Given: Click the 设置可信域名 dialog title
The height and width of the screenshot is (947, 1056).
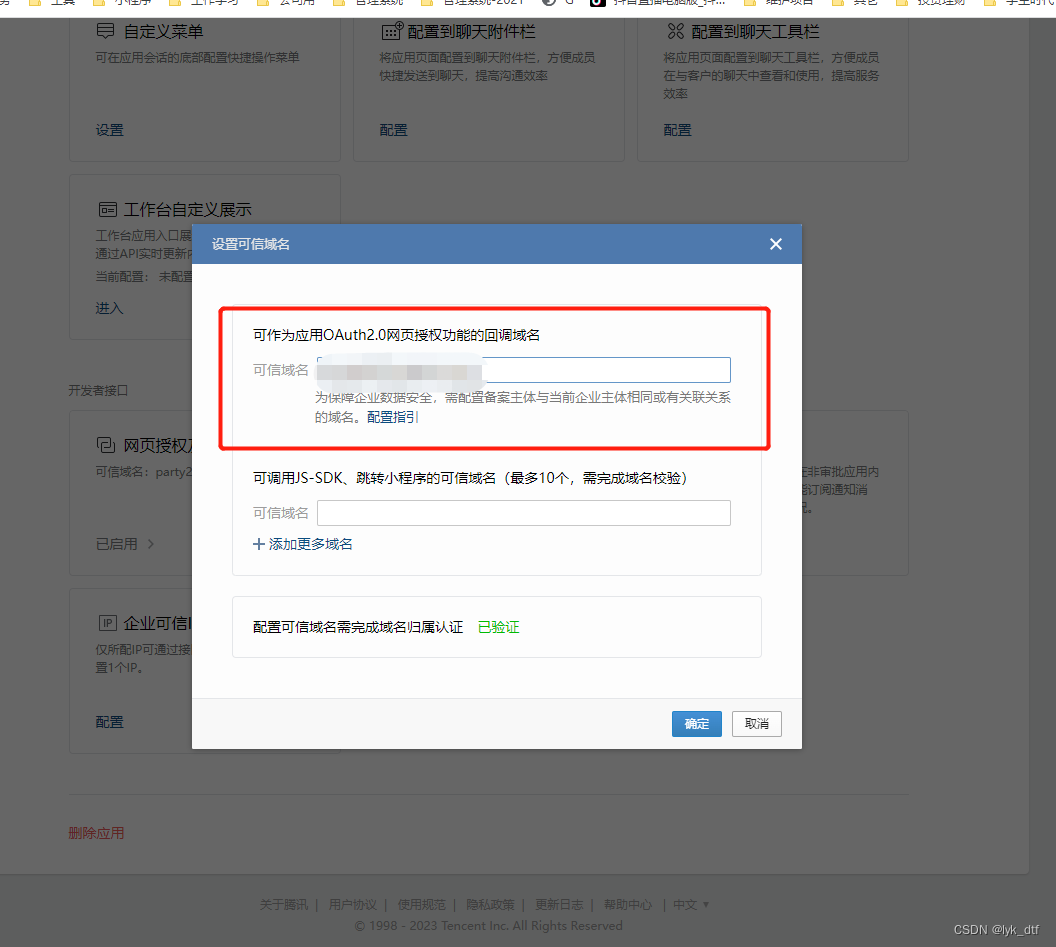Looking at the screenshot, I should [x=251, y=244].
